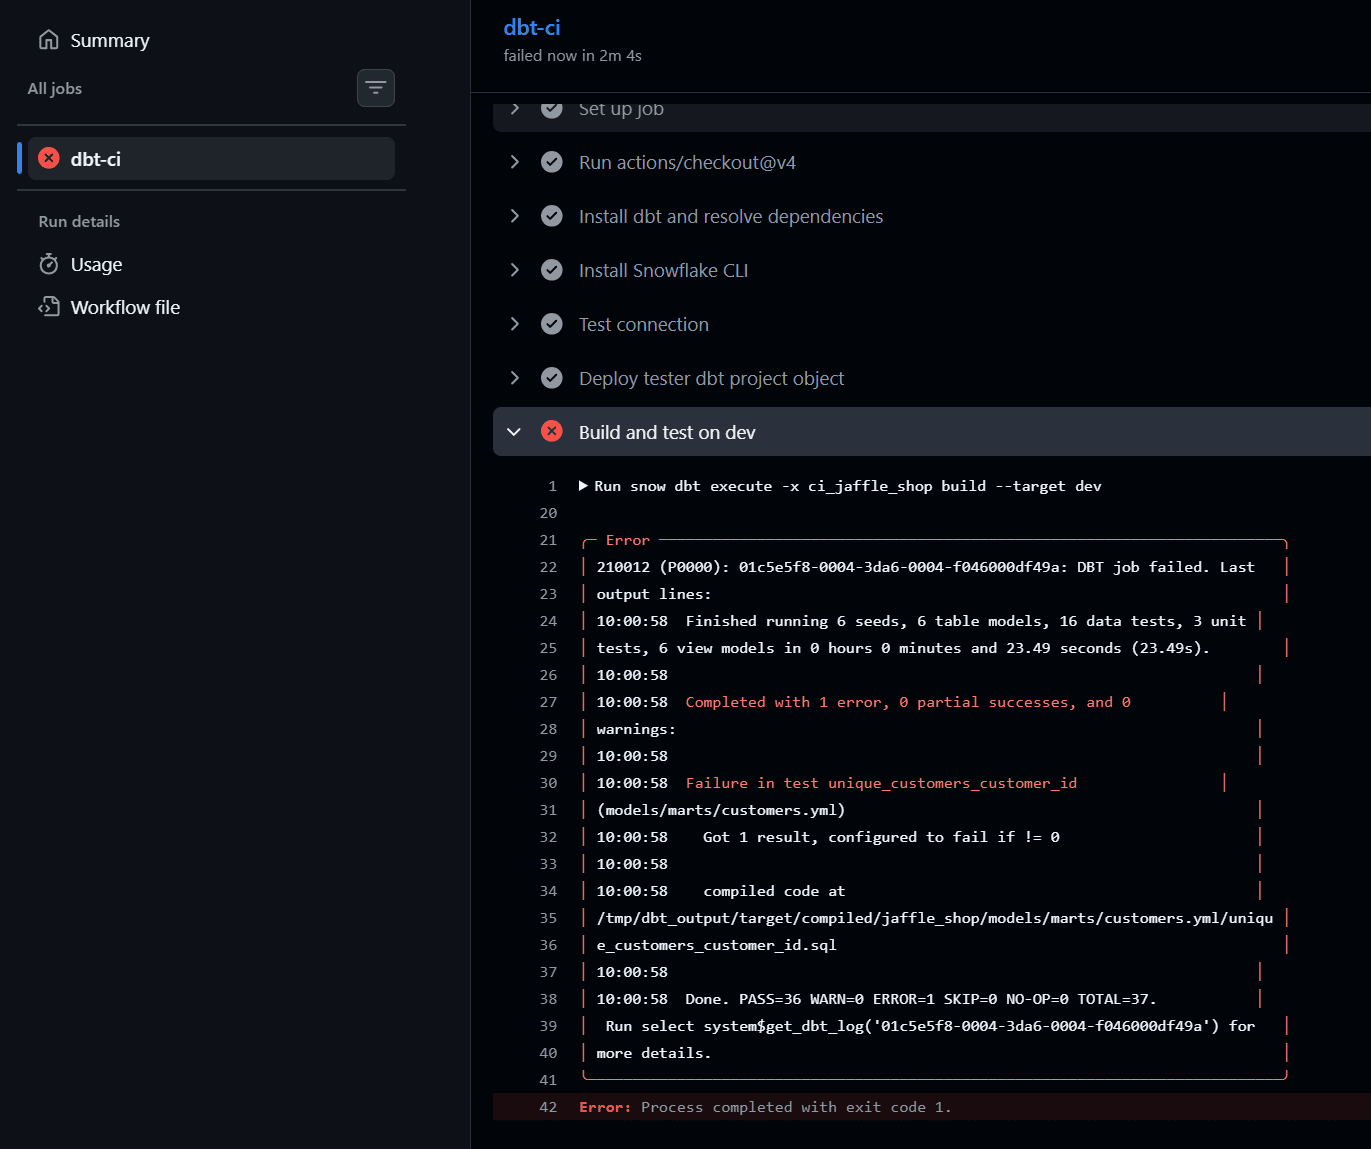This screenshot has width=1371, height=1149.
Task: Click checkmark icon for actions/checkout step
Action: [x=552, y=162]
